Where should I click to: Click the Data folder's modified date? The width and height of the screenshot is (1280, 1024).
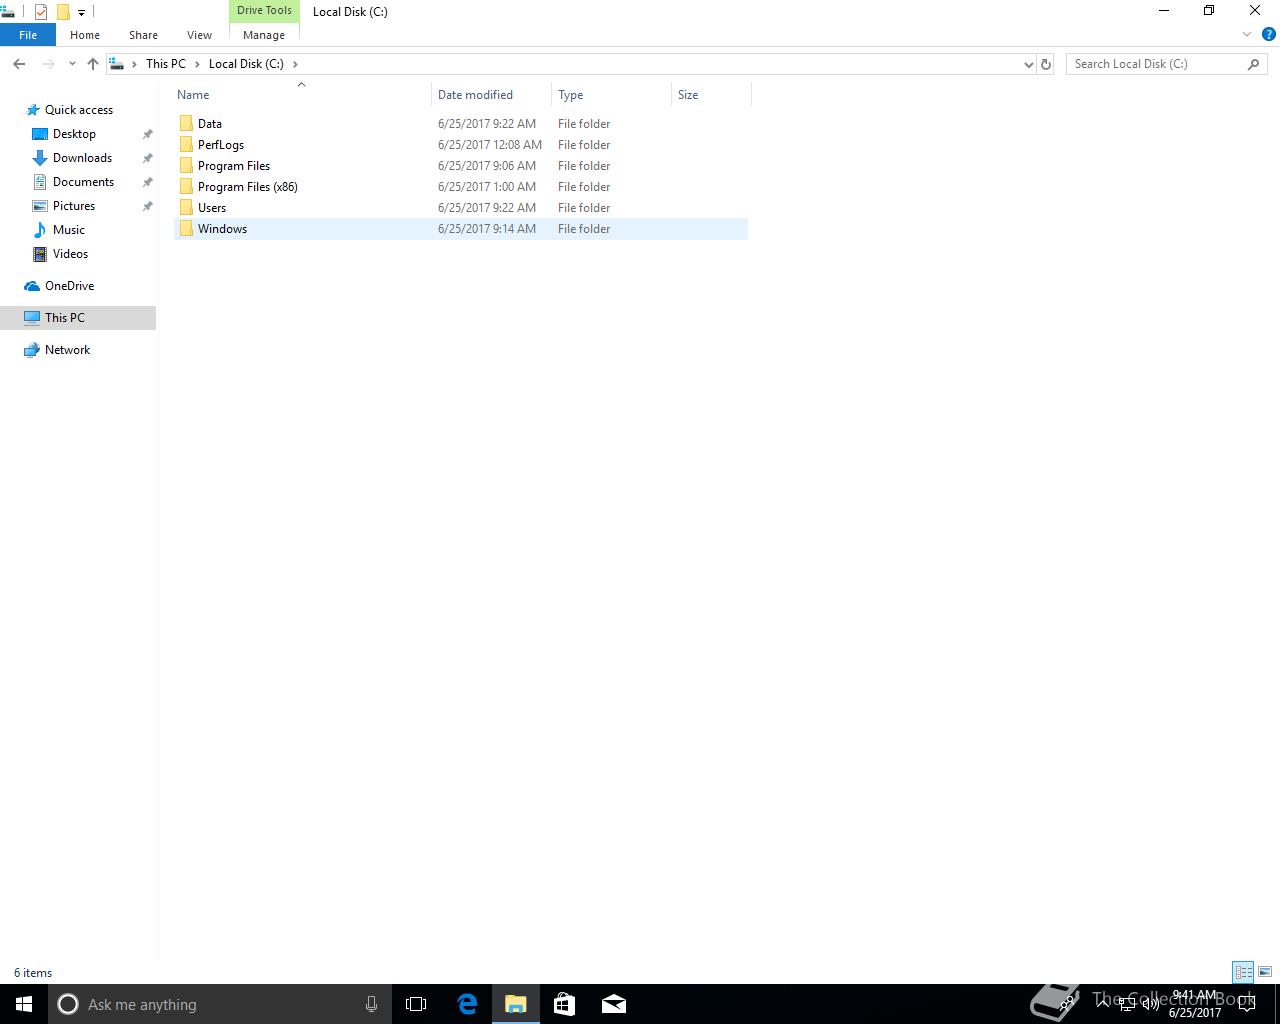(x=487, y=124)
